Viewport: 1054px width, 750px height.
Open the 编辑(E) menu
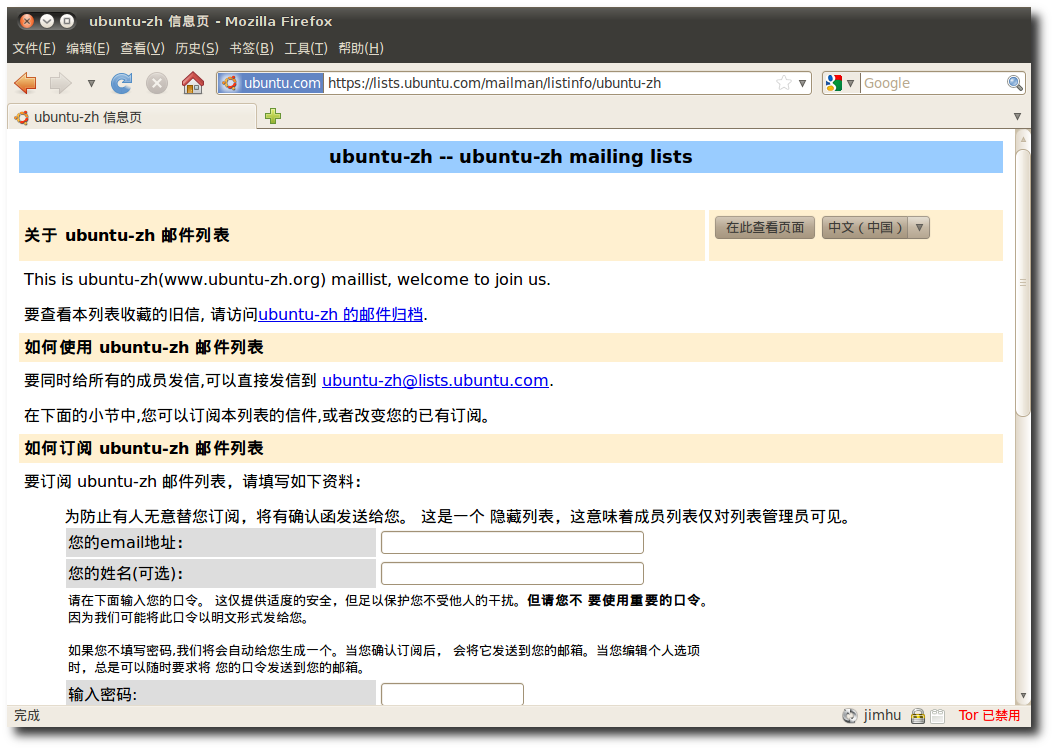[88, 48]
